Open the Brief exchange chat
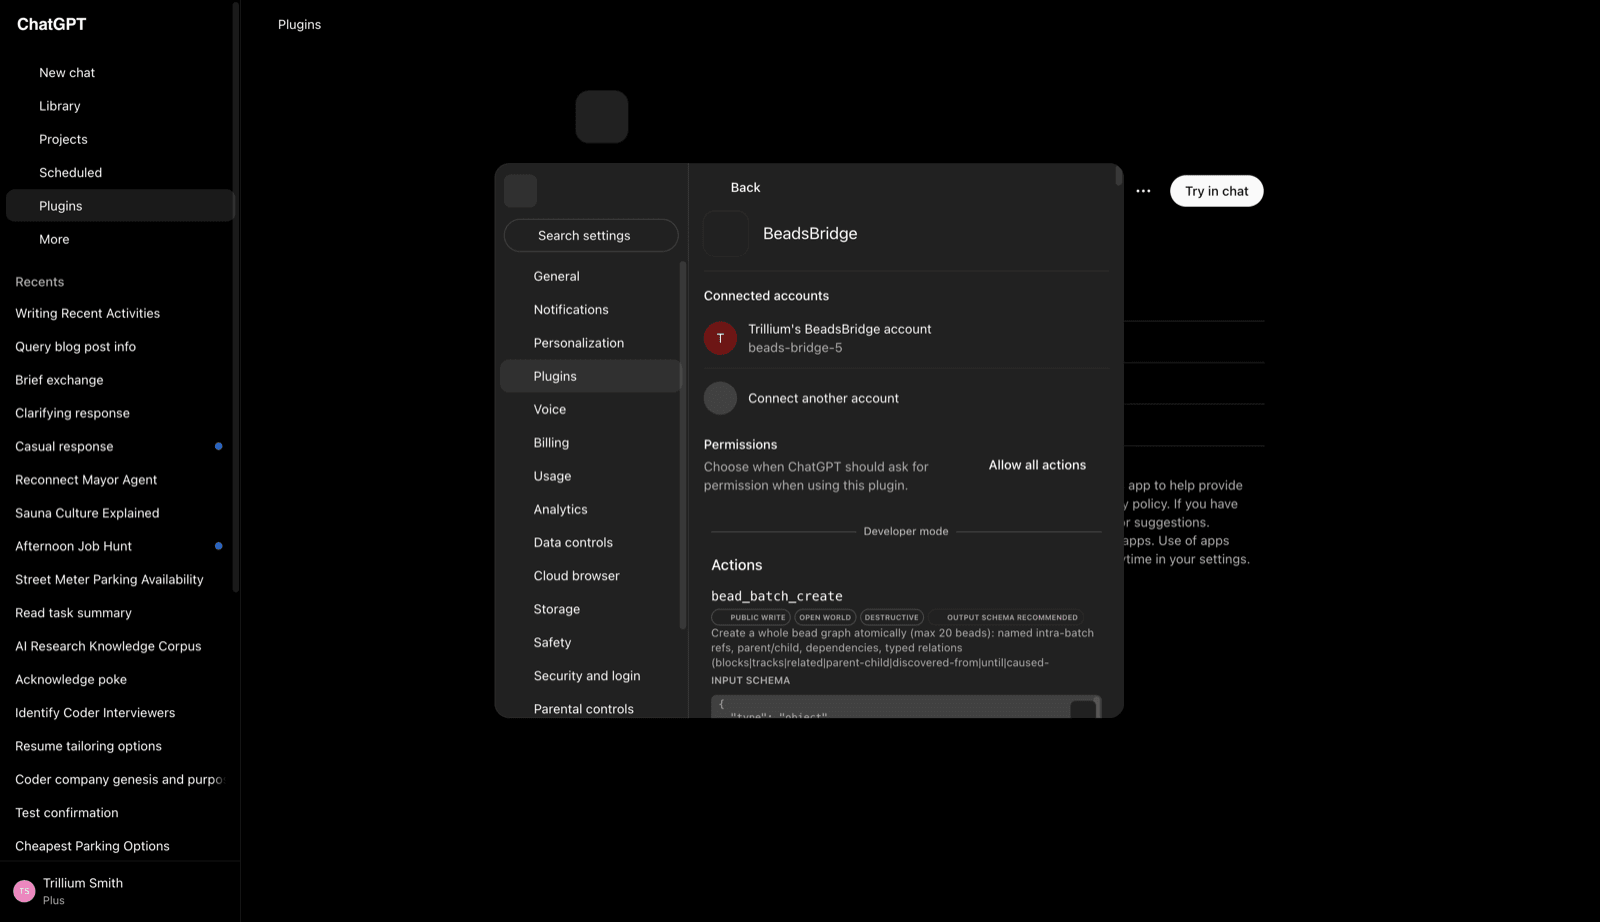Image resolution: width=1600 pixels, height=922 pixels. 120,380
